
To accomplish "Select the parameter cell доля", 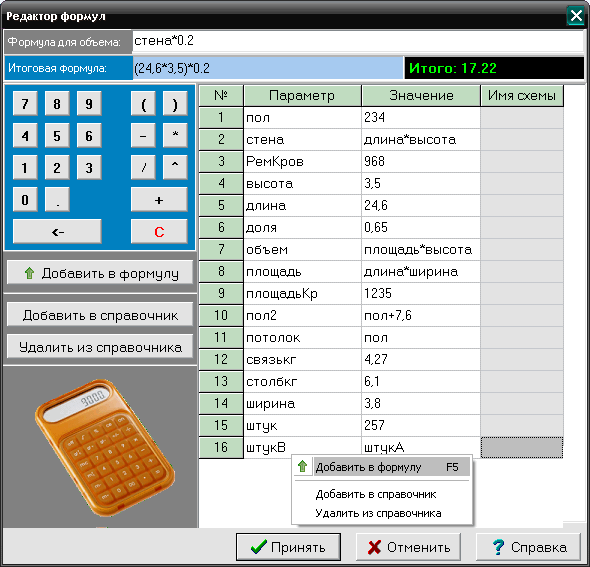I will pos(303,228).
